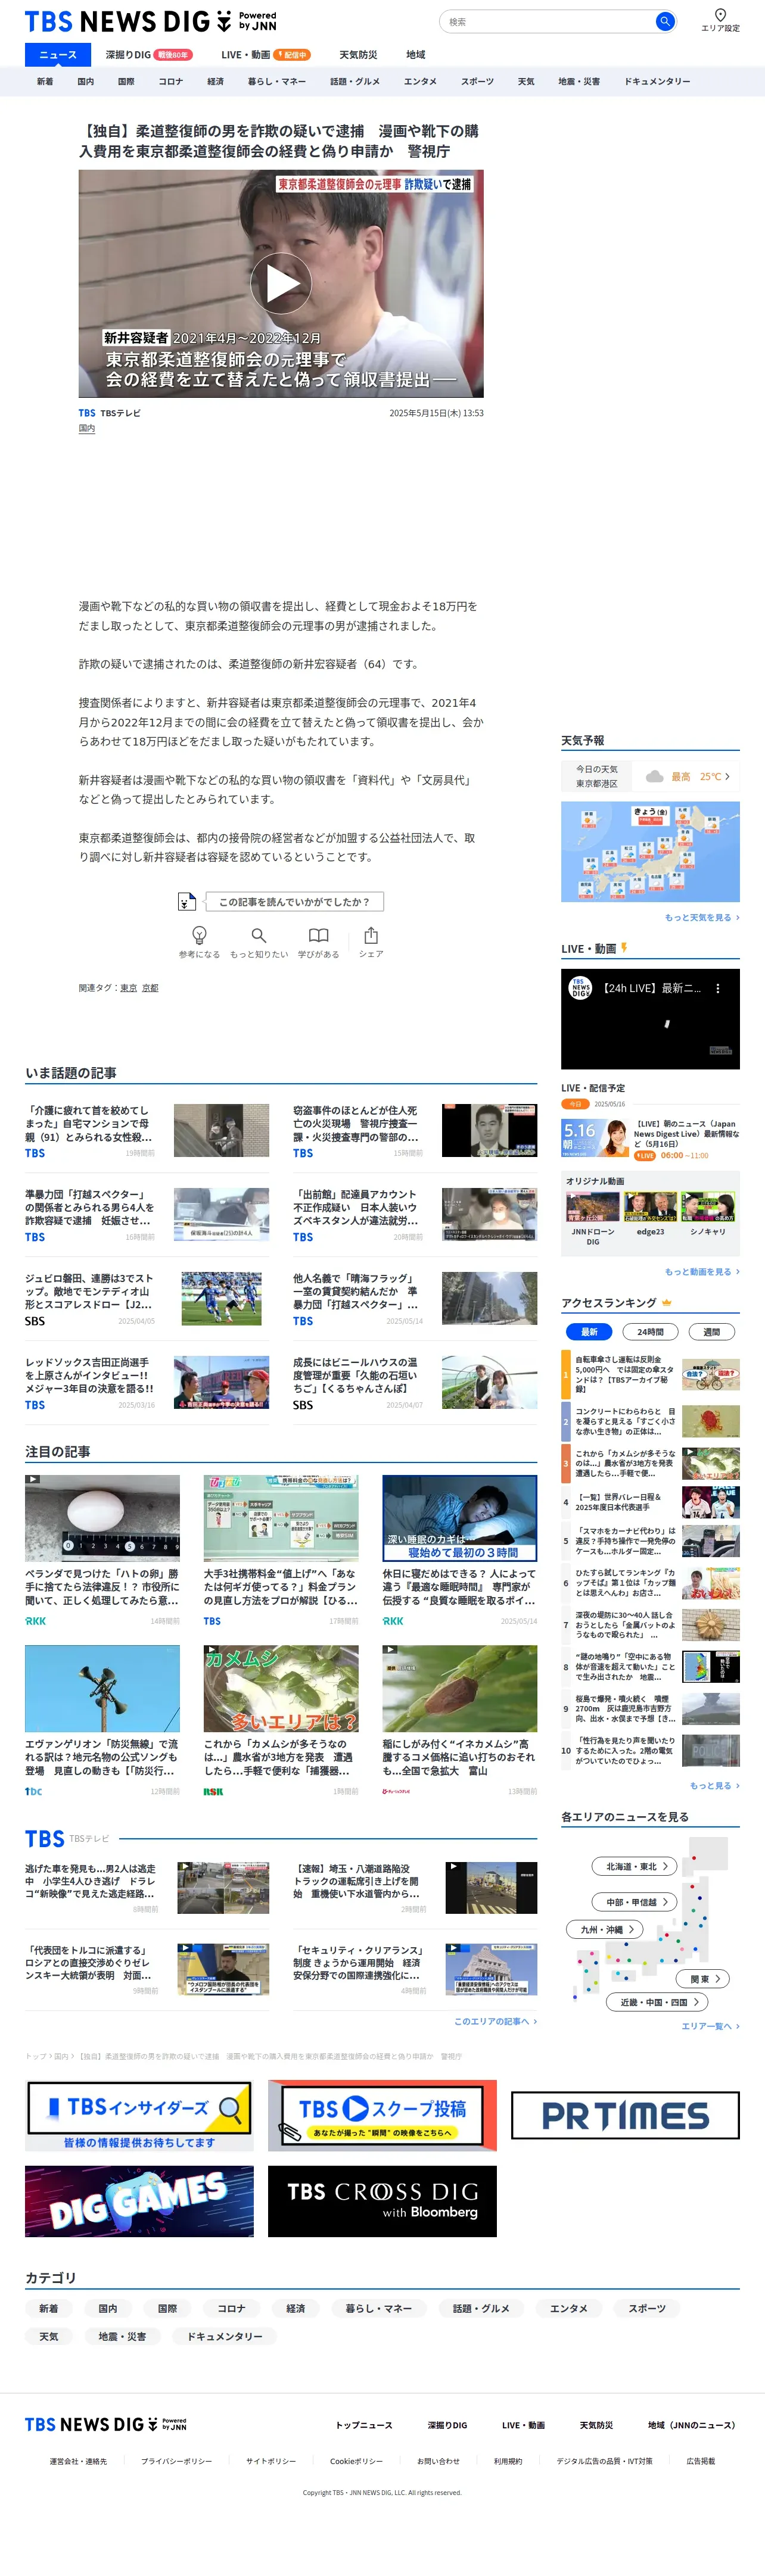Screen dimensions: 765x2576
Task: Click the cloud icon in today's weather row
Action: 654,776
